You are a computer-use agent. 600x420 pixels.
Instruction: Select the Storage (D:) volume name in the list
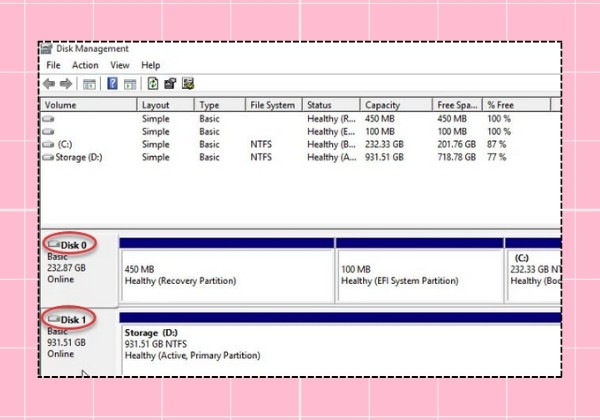[79, 157]
